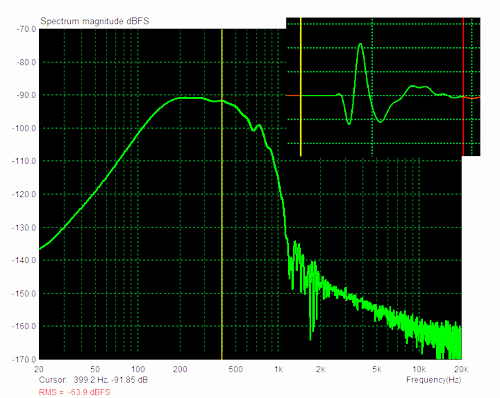Click the -170.0 label at axis bottom

pos(24,359)
